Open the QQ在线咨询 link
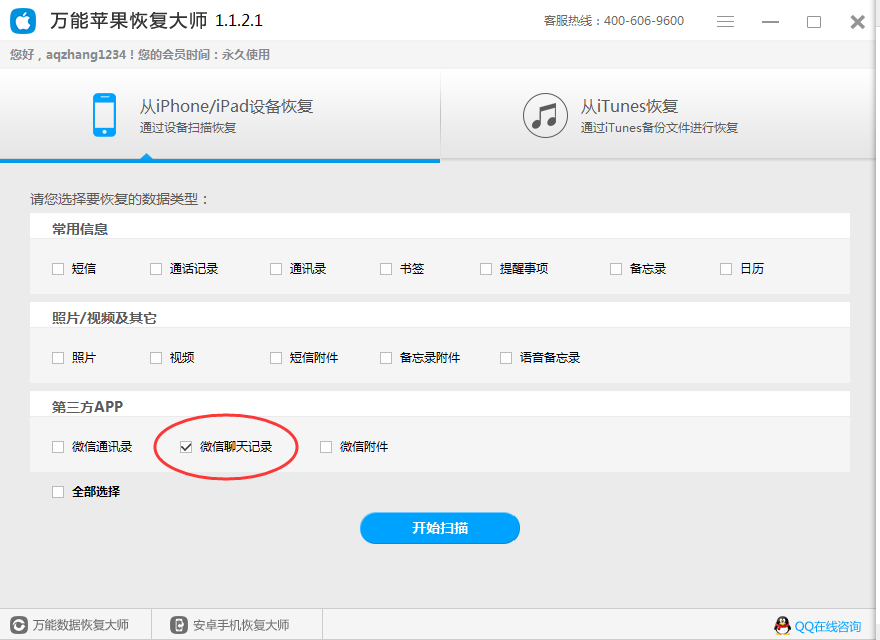The width and height of the screenshot is (880, 640). [827, 626]
